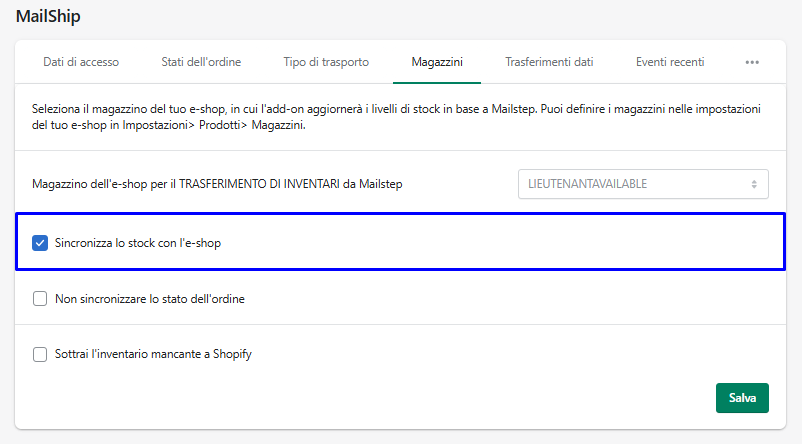The width and height of the screenshot is (802, 444).
Task: Show the Eventi recenti tab
Action: click(x=670, y=62)
